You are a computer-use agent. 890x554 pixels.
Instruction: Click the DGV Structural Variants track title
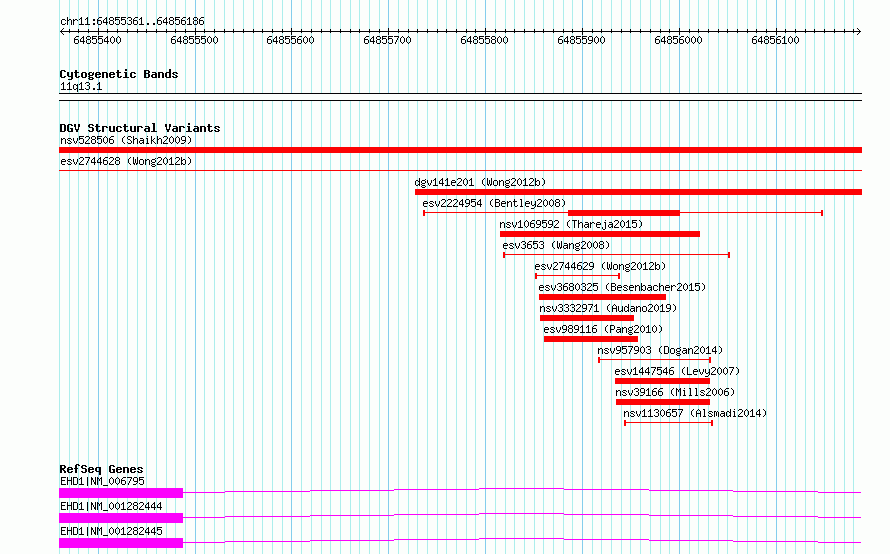[140, 128]
